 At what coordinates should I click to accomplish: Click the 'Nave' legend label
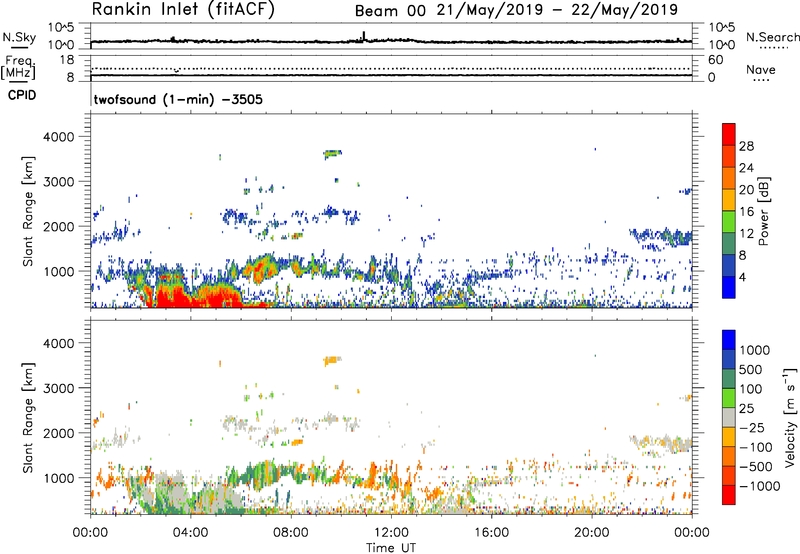click(761, 69)
